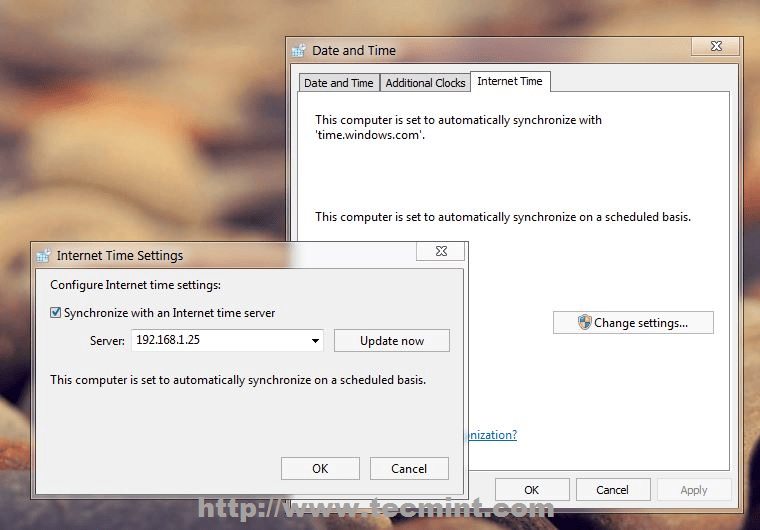The width and height of the screenshot is (760, 530).
Task: Expand the Server dropdown arrow
Action: tap(316, 341)
